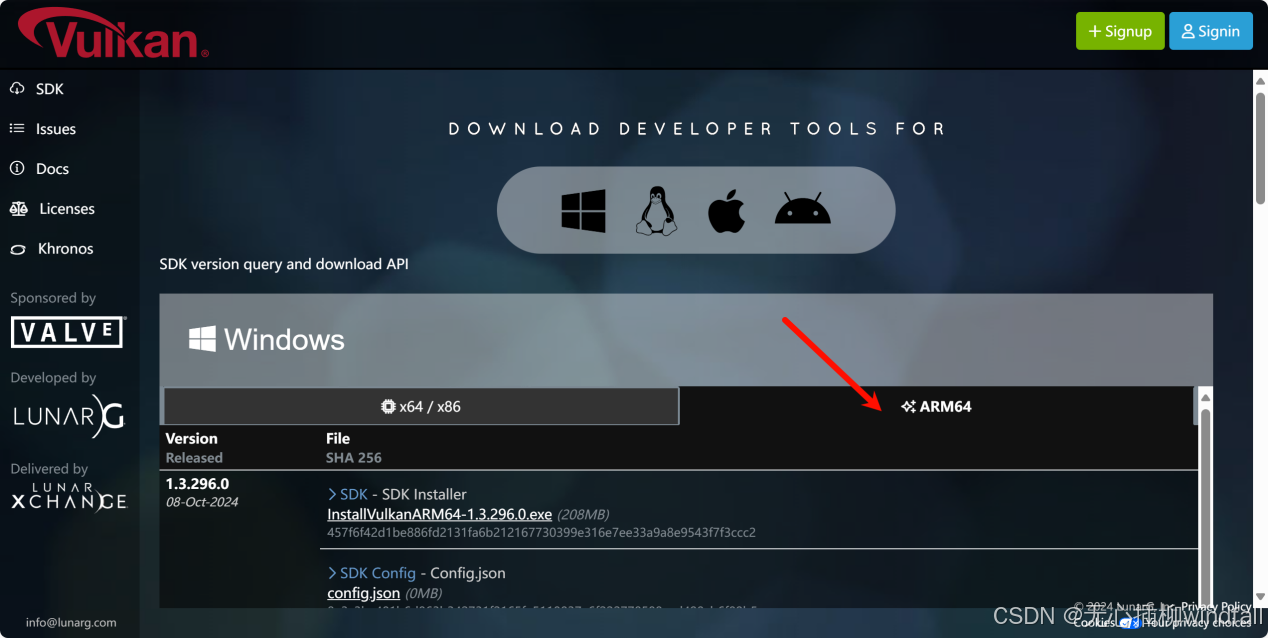
Task: Select the Windows platform icon
Action: click(584, 212)
